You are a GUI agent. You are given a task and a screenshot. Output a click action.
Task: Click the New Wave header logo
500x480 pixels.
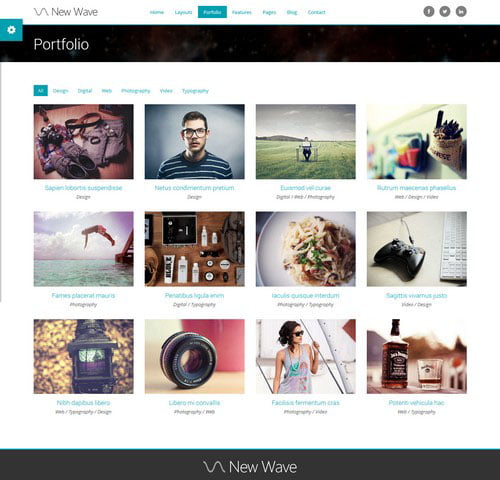(66, 12)
